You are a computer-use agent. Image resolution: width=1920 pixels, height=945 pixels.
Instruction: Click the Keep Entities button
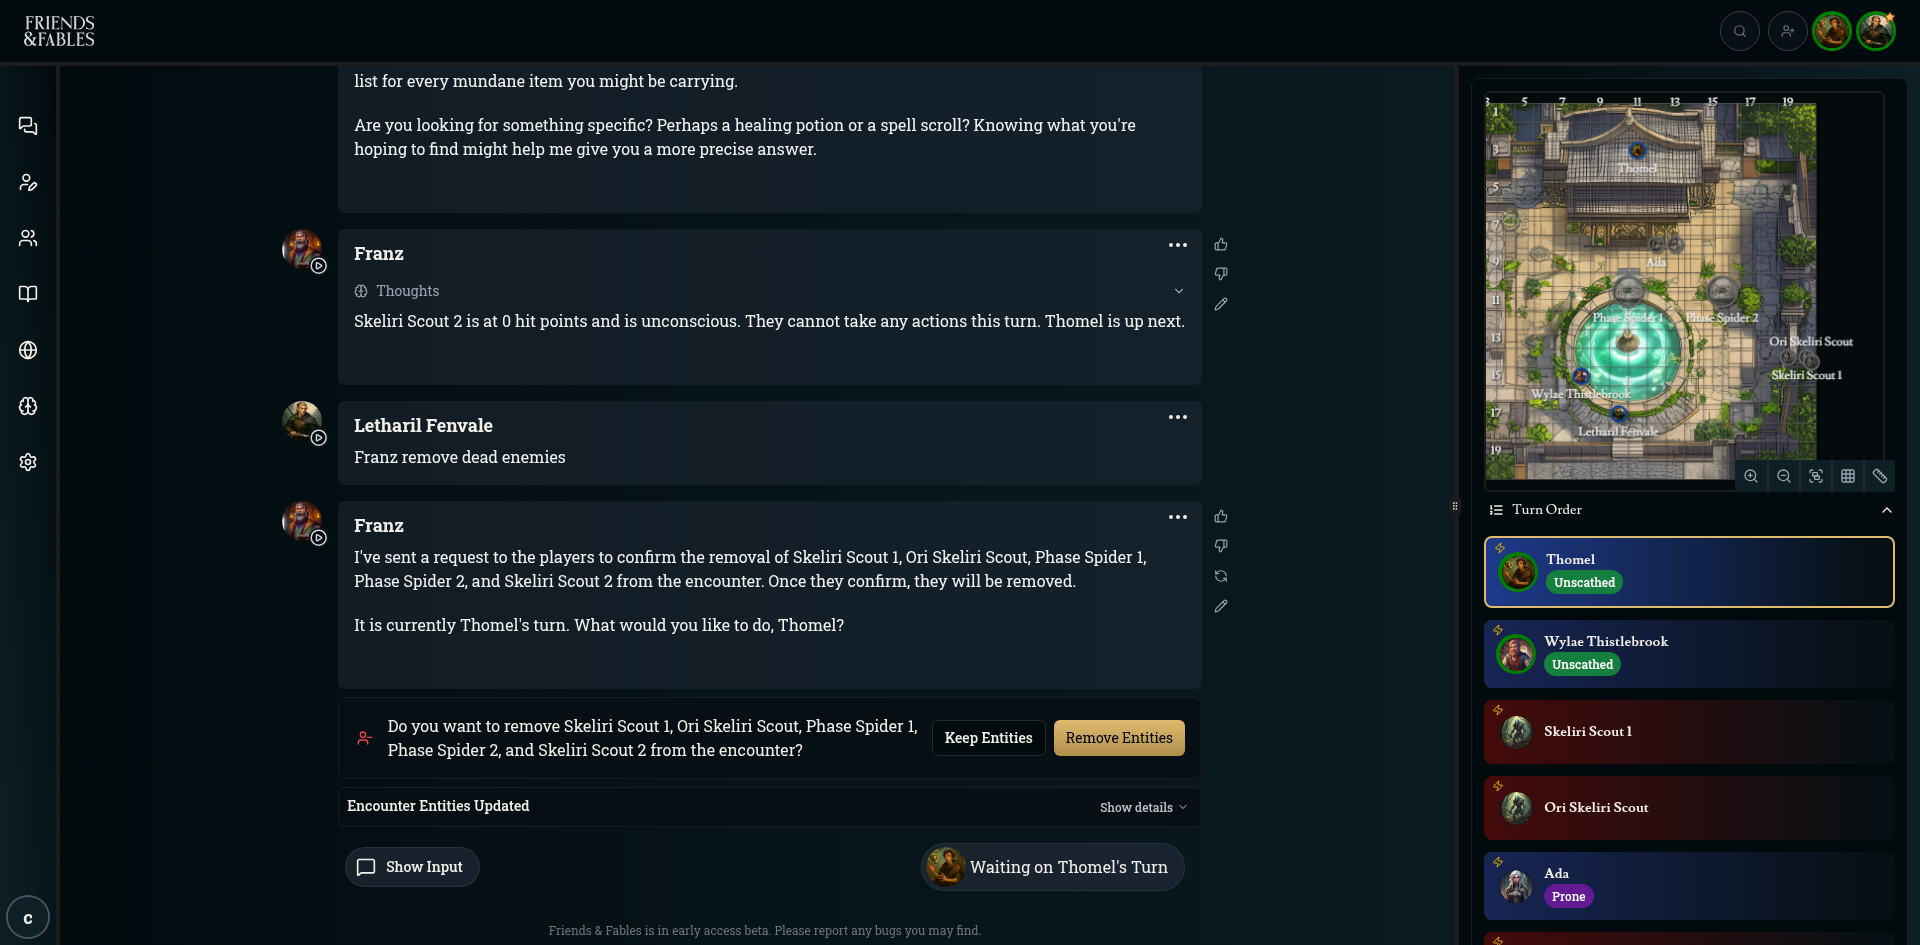click(x=988, y=738)
